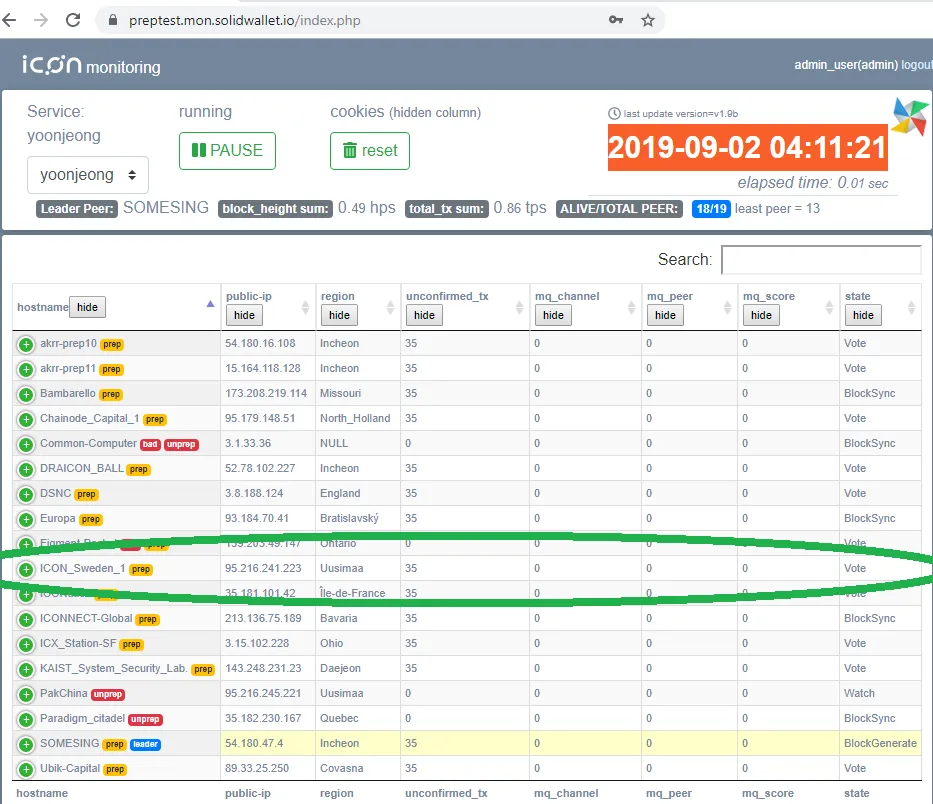933x804 pixels.
Task: Expand row details for Chainode_Capital_1
Action: pyautogui.click(x=26, y=420)
